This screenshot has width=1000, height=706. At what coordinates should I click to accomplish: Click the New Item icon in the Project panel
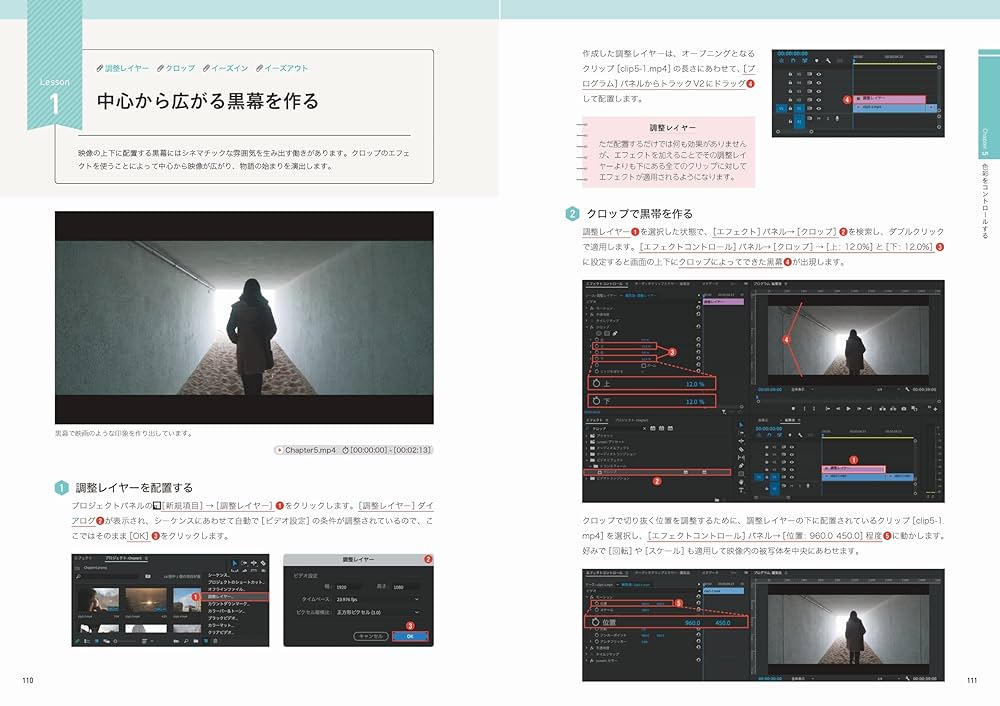206,641
